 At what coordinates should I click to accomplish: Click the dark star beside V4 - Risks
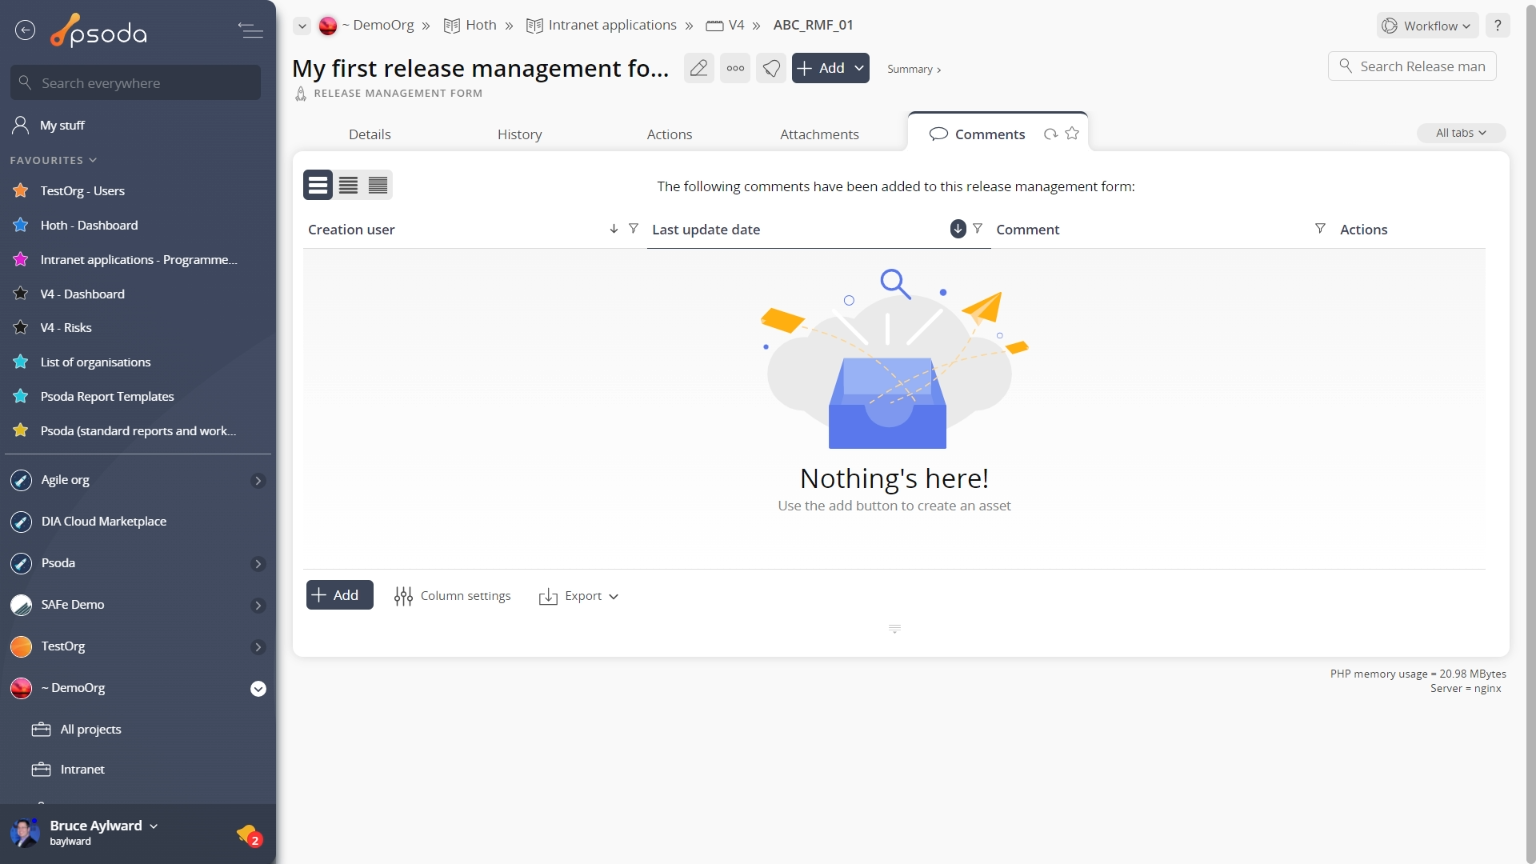pyautogui.click(x=20, y=327)
